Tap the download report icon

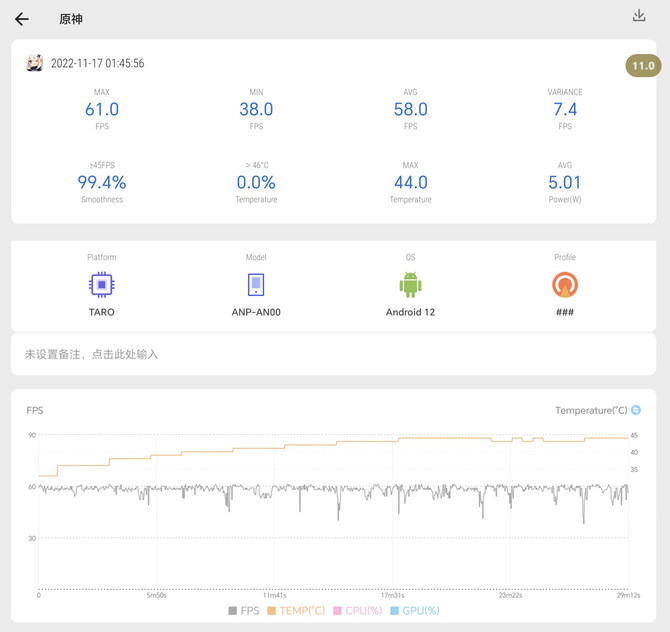pyautogui.click(x=639, y=16)
